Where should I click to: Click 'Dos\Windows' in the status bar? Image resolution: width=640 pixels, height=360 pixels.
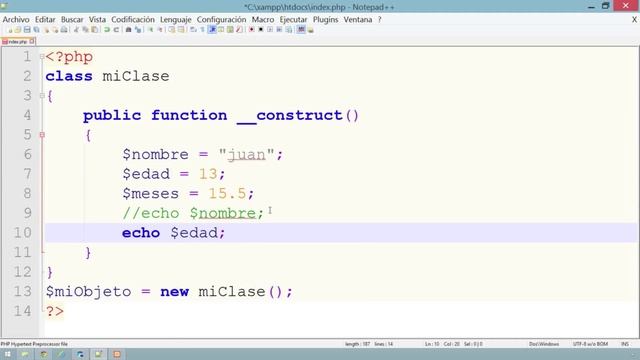click(x=544, y=344)
